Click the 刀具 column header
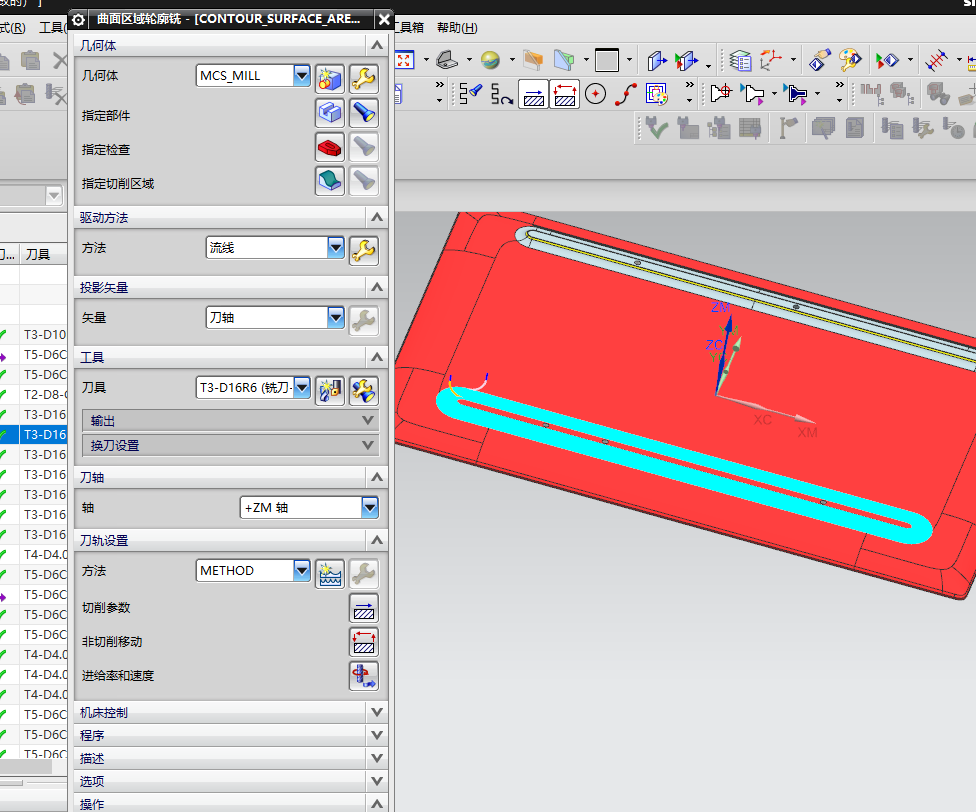This screenshot has width=976, height=812. point(43,254)
